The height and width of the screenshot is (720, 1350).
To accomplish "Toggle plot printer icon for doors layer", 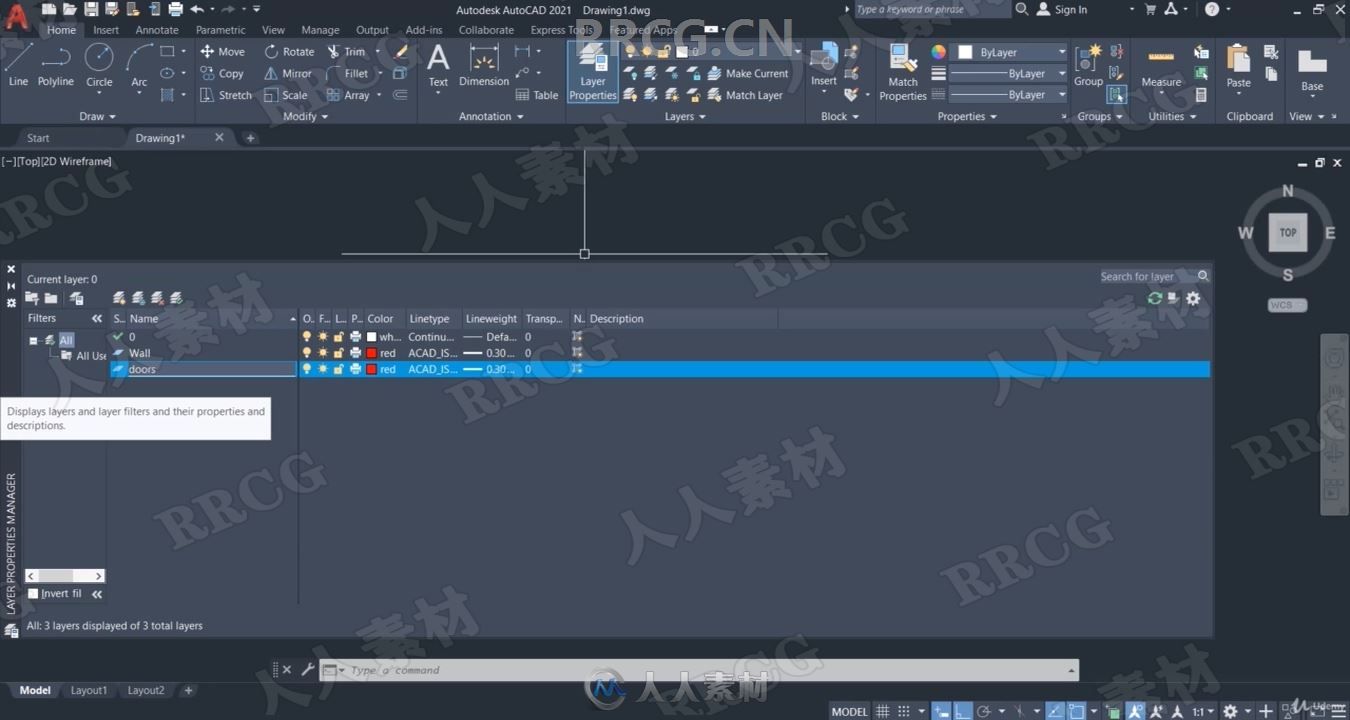I will tap(355, 369).
